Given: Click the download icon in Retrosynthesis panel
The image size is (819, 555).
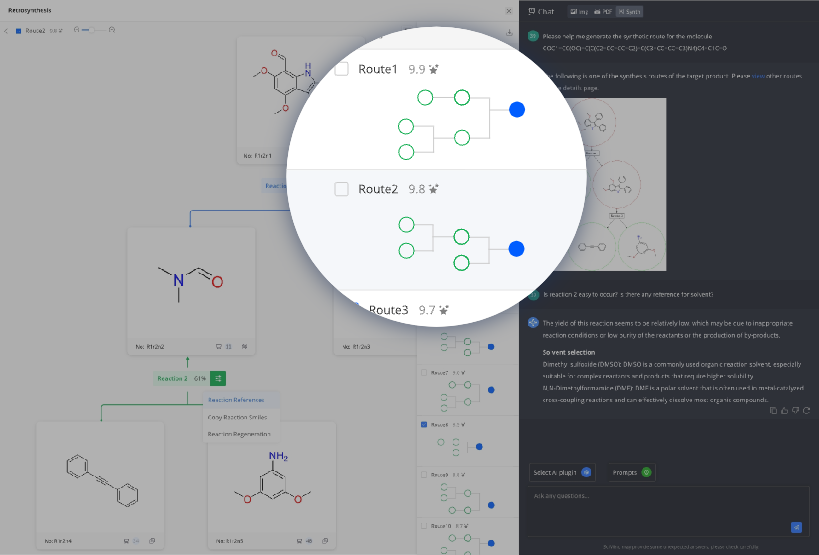Looking at the screenshot, I should coord(510,31).
